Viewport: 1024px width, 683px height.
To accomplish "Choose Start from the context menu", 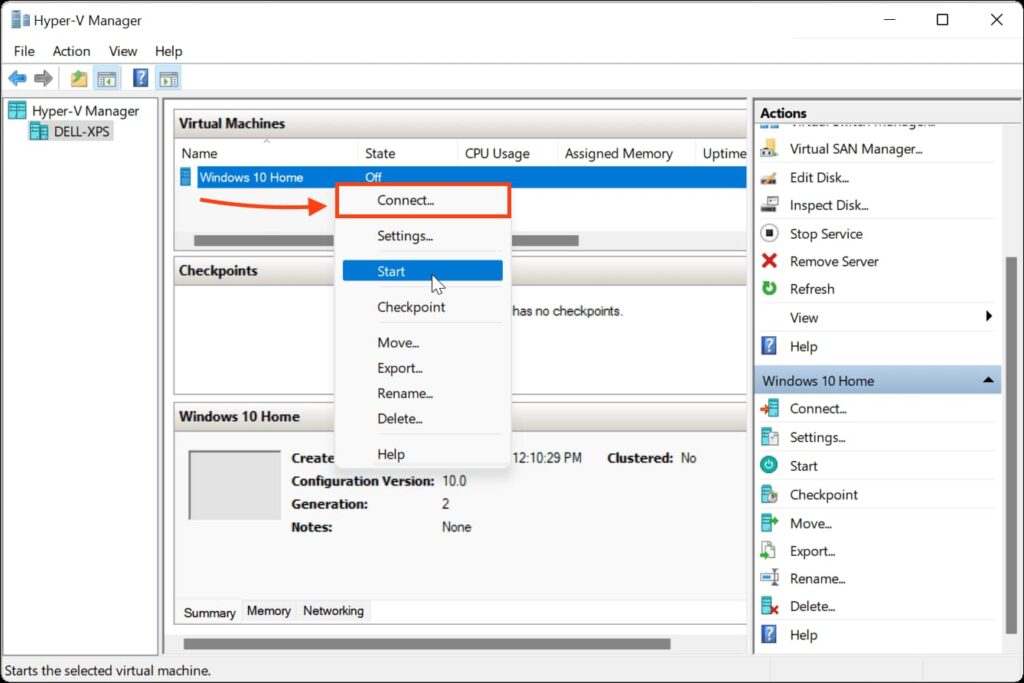I will (x=423, y=271).
